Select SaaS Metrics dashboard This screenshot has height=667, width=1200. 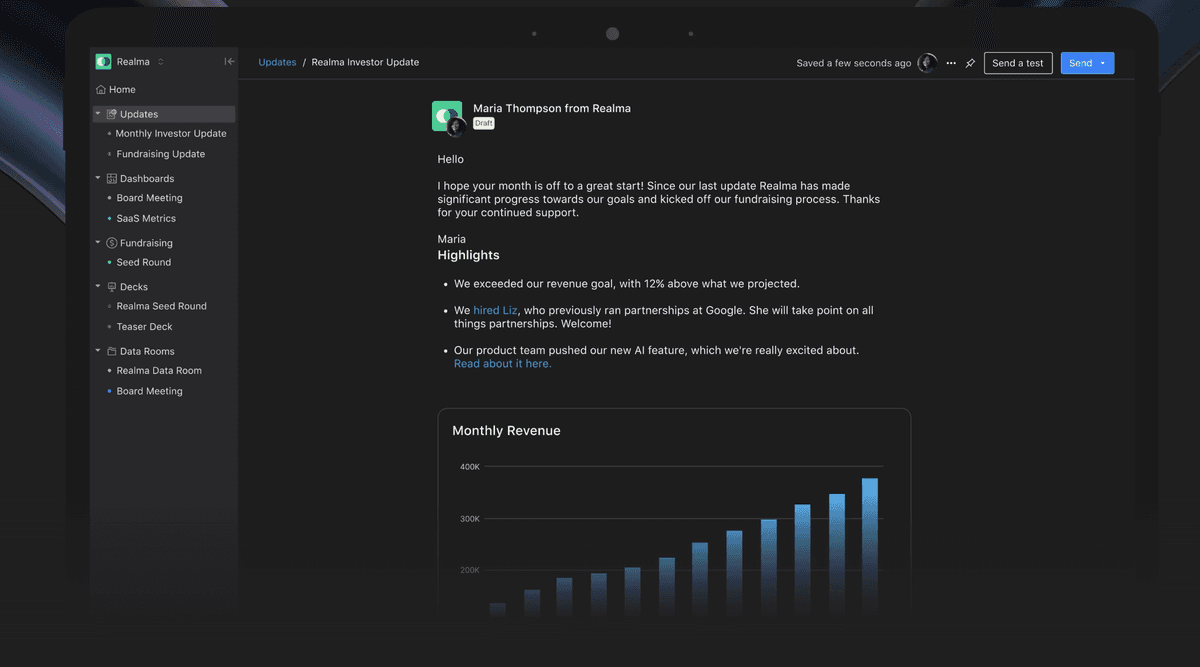click(x=146, y=218)
